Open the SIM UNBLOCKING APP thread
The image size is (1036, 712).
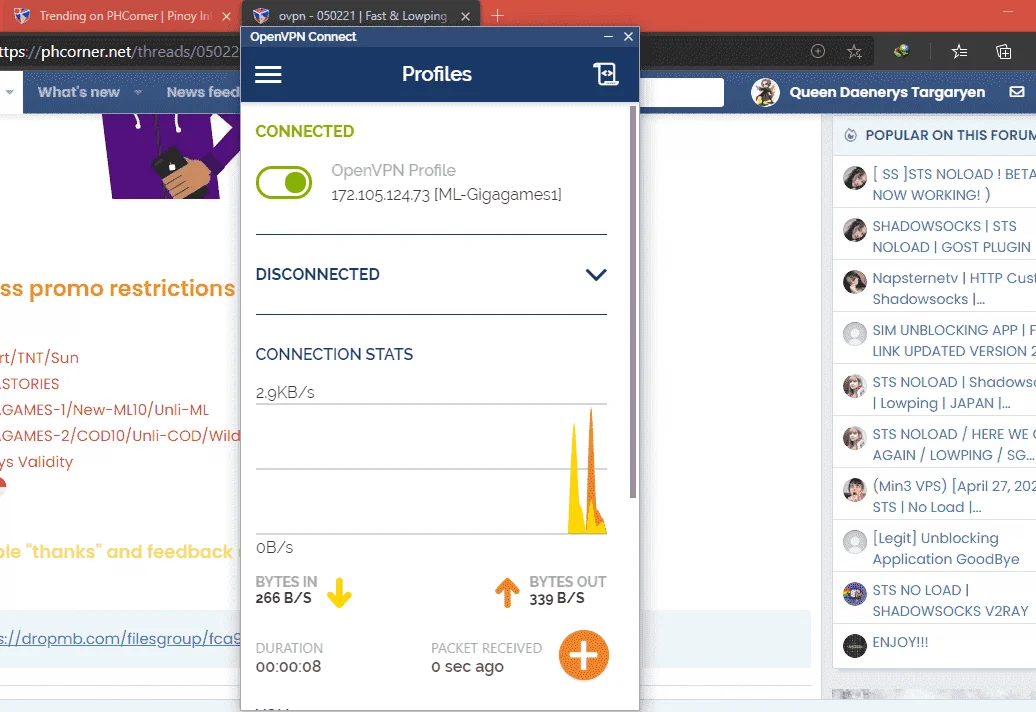click(954, 341)
